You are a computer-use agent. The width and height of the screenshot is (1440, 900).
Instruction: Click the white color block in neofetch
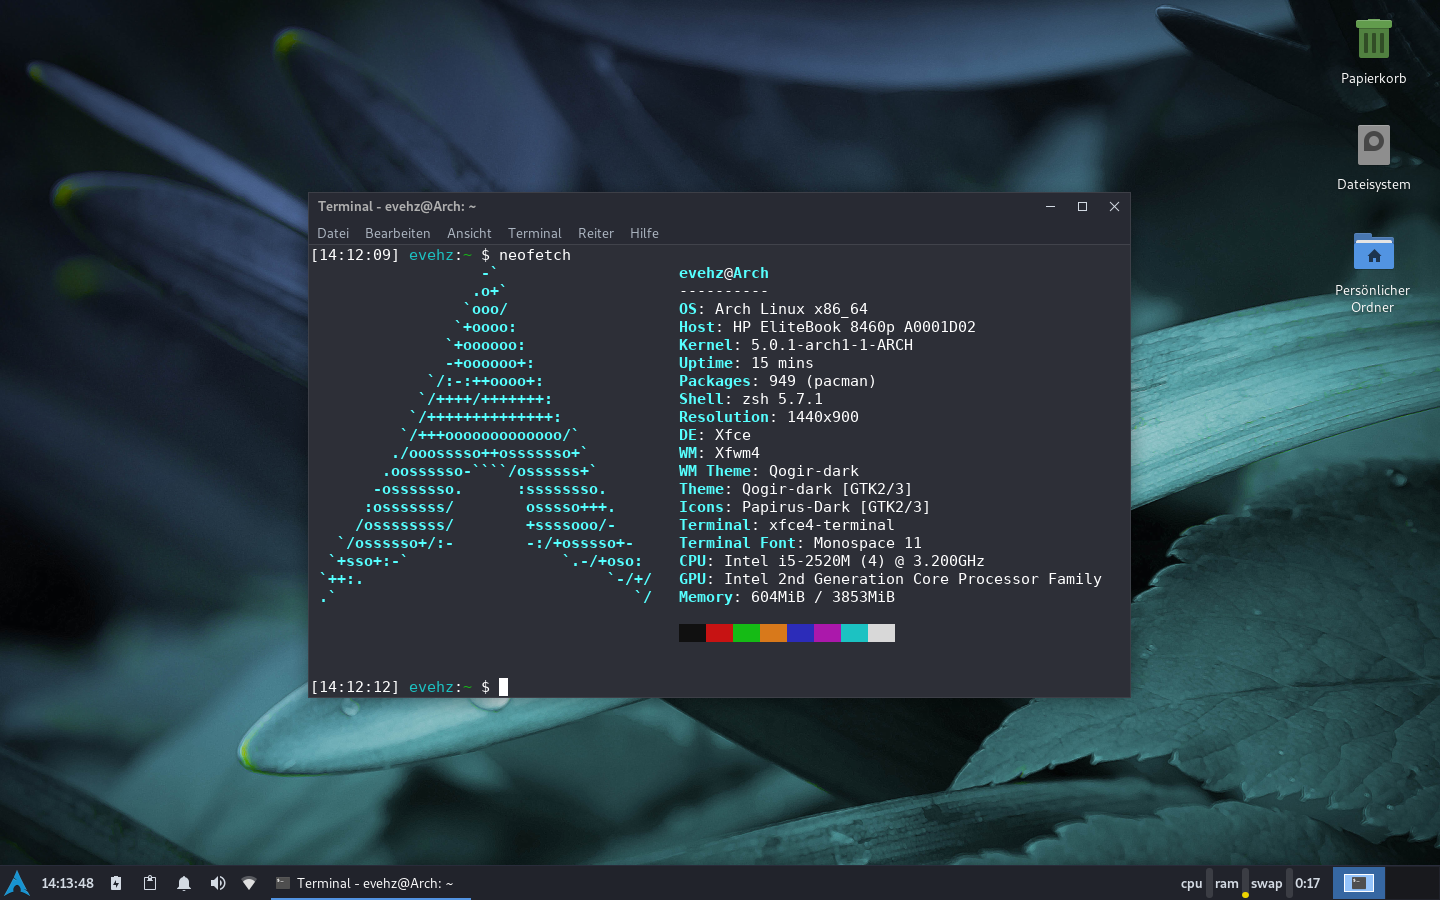pos(881,633)
